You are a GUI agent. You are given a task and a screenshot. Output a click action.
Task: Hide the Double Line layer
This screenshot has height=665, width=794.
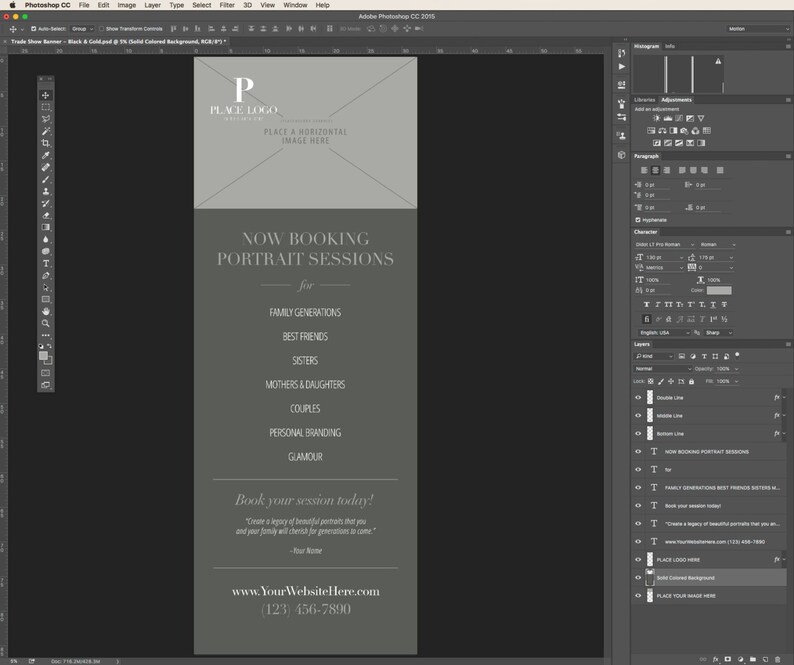point(638,398)
